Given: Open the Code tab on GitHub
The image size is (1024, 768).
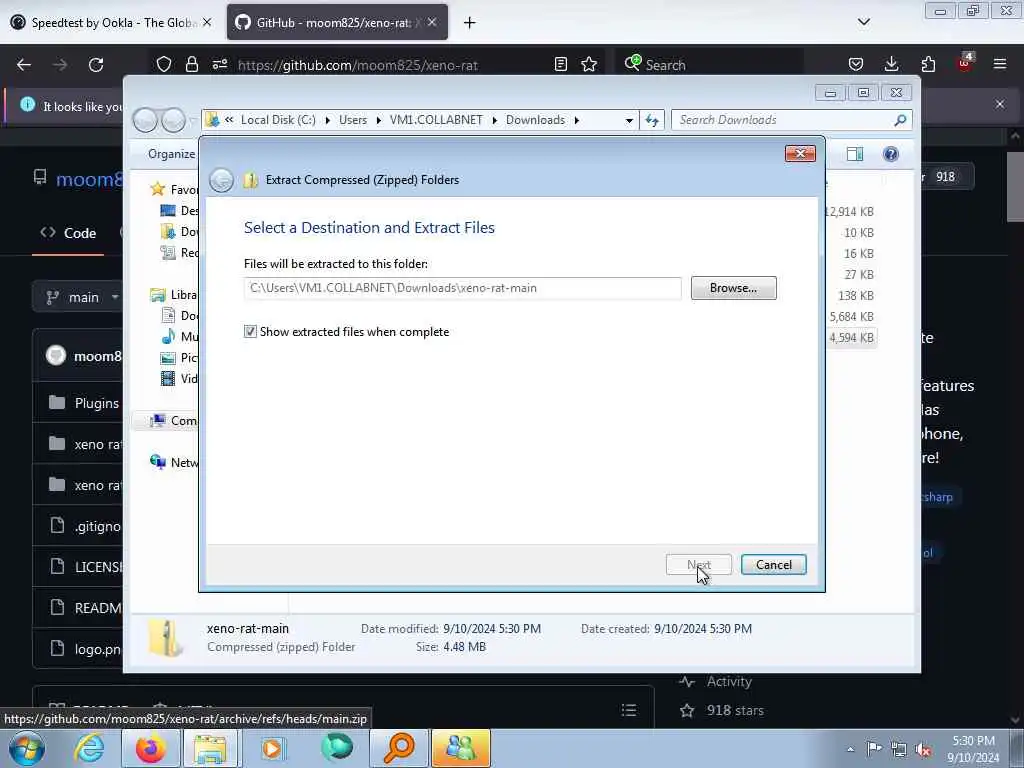Looking at the screenshot, I should coord(68,233).
